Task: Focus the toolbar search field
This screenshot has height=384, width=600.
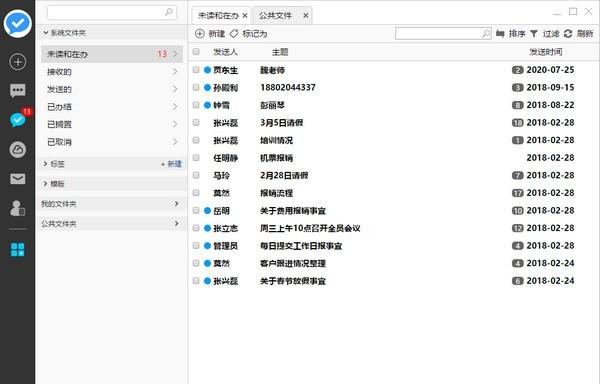Action: (x=443, y=34)
